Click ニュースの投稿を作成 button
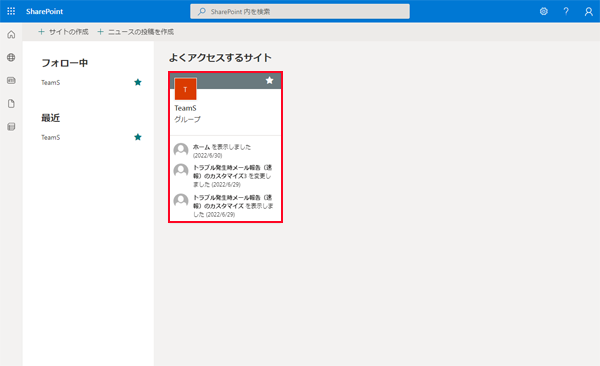This screenshot has width=600, height=366. [x=135, y=32]
